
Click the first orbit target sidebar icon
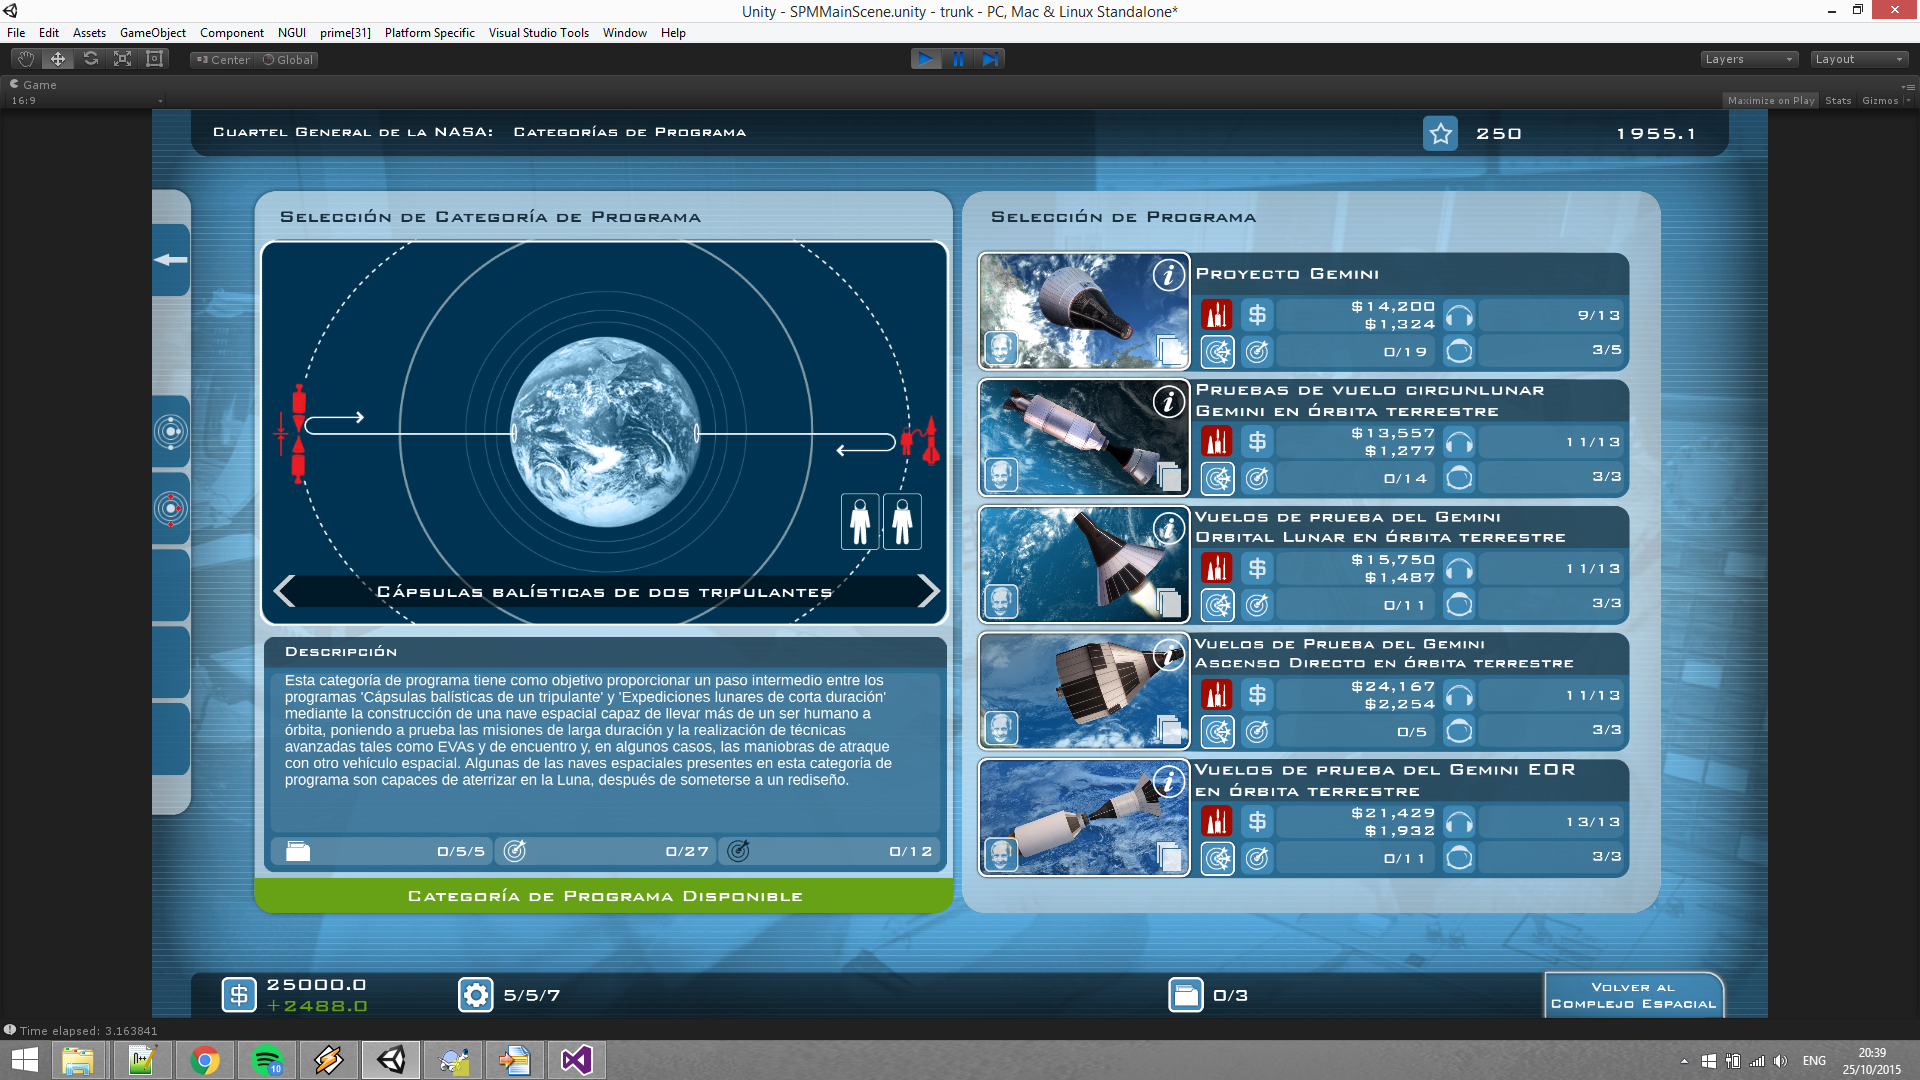[x=171, y=432]
